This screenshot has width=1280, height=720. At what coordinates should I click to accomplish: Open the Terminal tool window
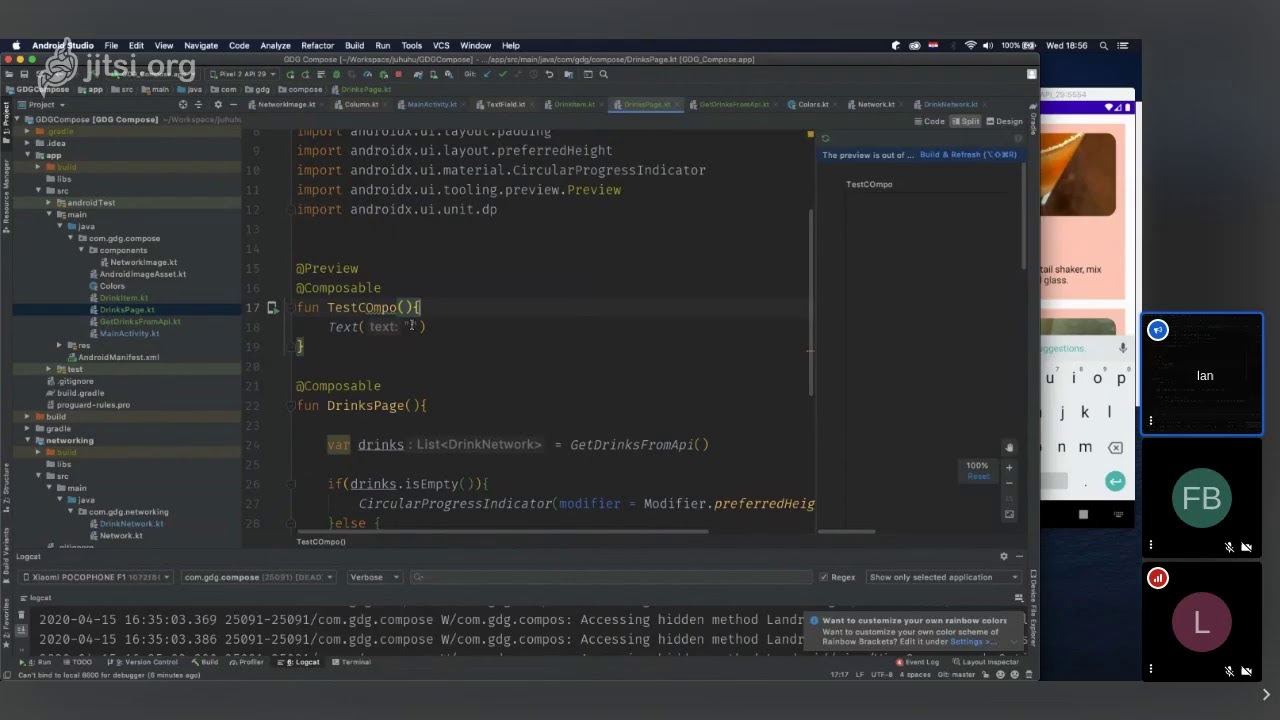click(x=351, y=662)
